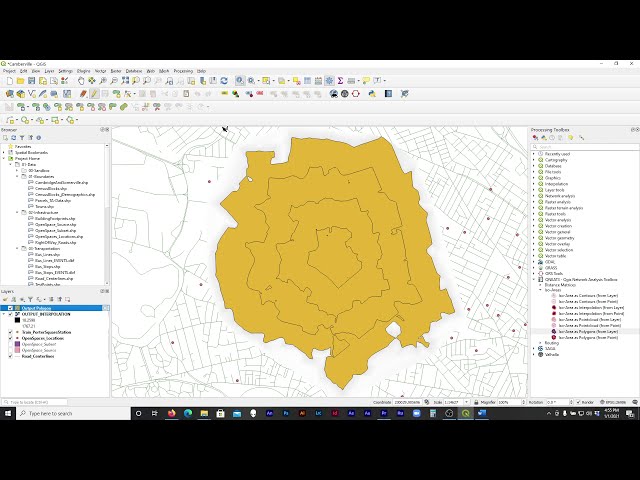
Task: Open the Python console icon
Action: coord(372,94)
